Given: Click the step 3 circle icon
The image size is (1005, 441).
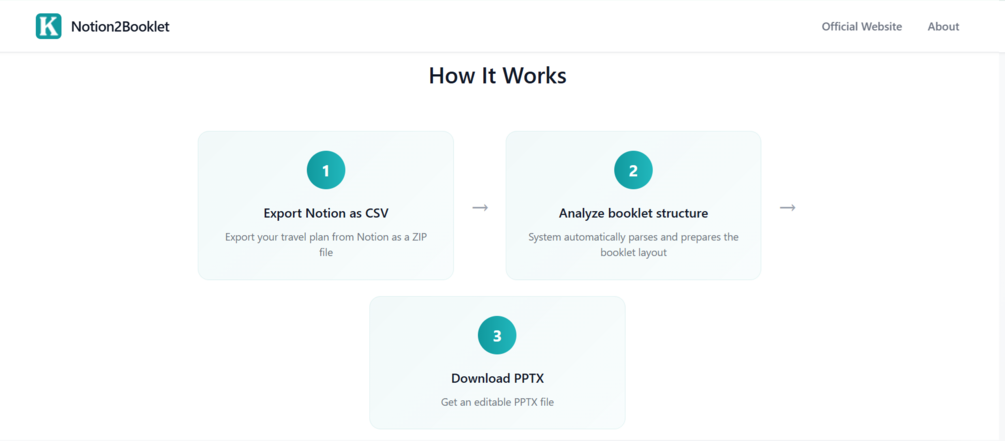Looking at the screenshot, I should (497, 336).
